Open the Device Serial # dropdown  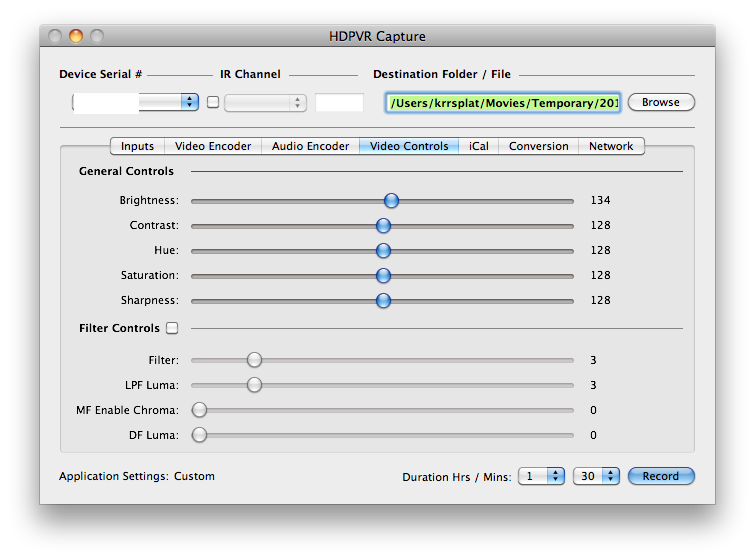coord(135,102)
